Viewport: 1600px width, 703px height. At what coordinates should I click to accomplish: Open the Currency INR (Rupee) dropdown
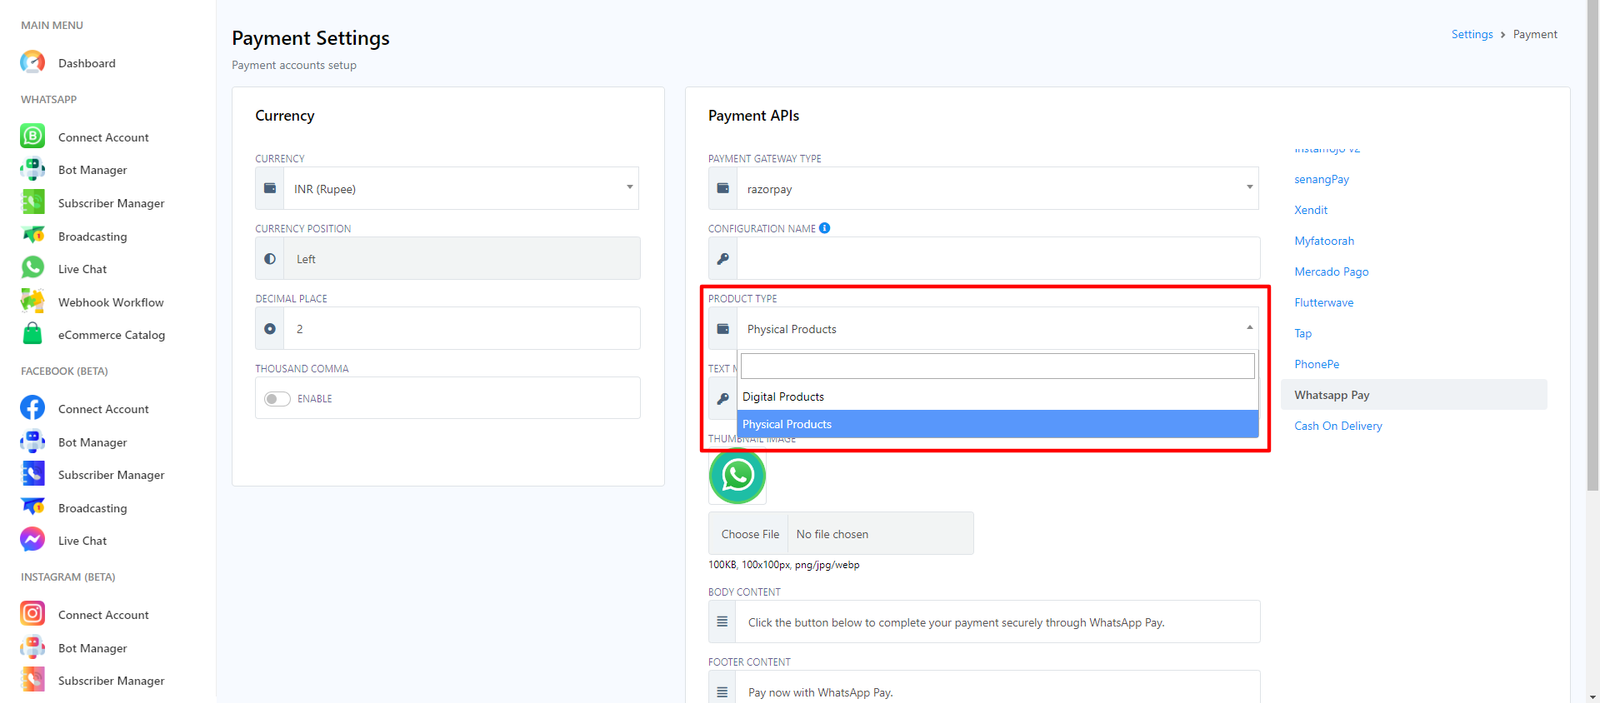[462, 188]
